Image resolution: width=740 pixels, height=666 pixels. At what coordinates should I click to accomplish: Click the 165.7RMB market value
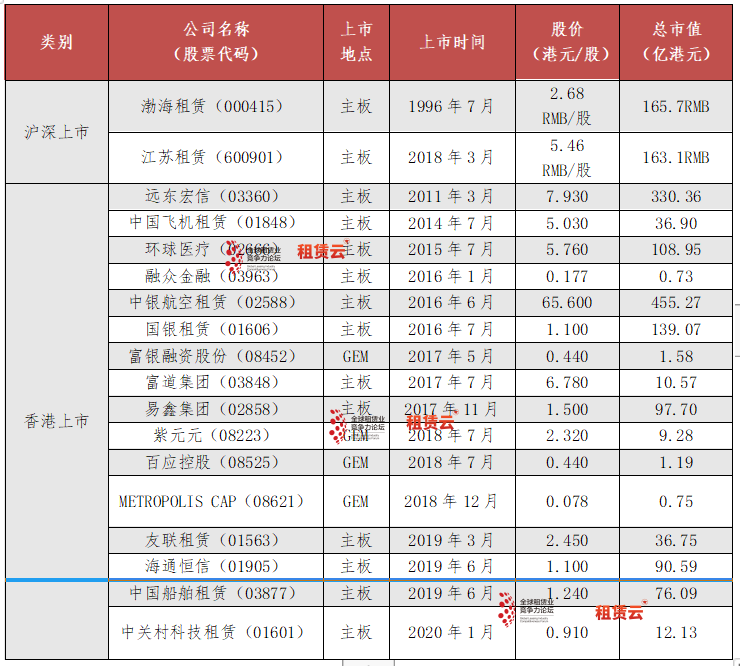[676, 106]
